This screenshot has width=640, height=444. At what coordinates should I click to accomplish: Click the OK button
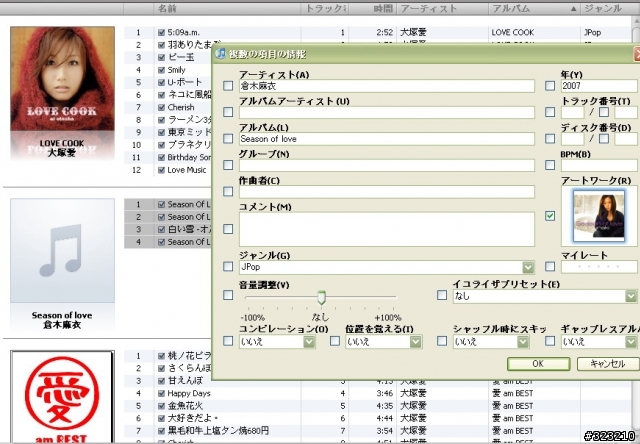[538, 364]
